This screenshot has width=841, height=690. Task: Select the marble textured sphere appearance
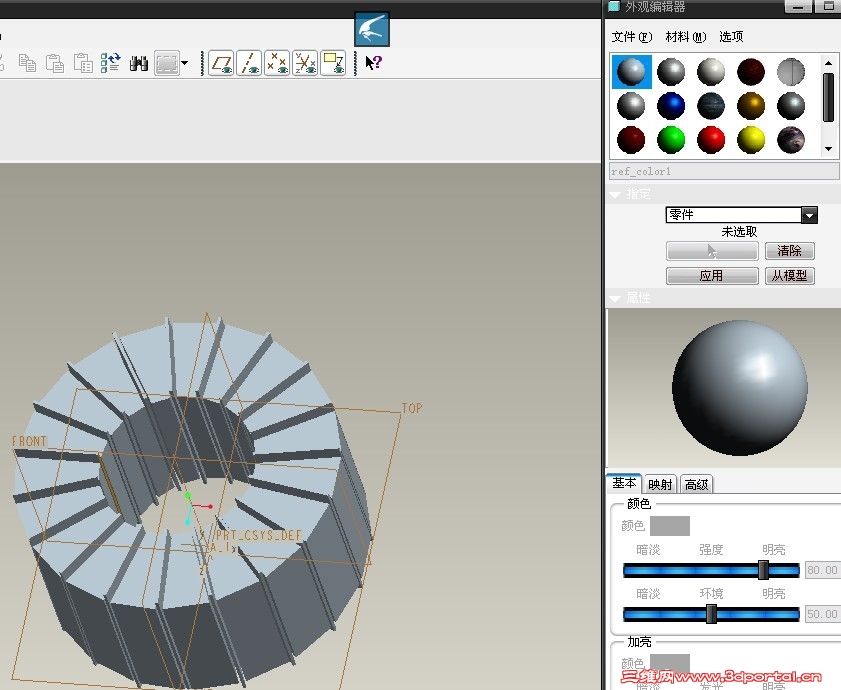pyautogui.click(x=791, y=140)
